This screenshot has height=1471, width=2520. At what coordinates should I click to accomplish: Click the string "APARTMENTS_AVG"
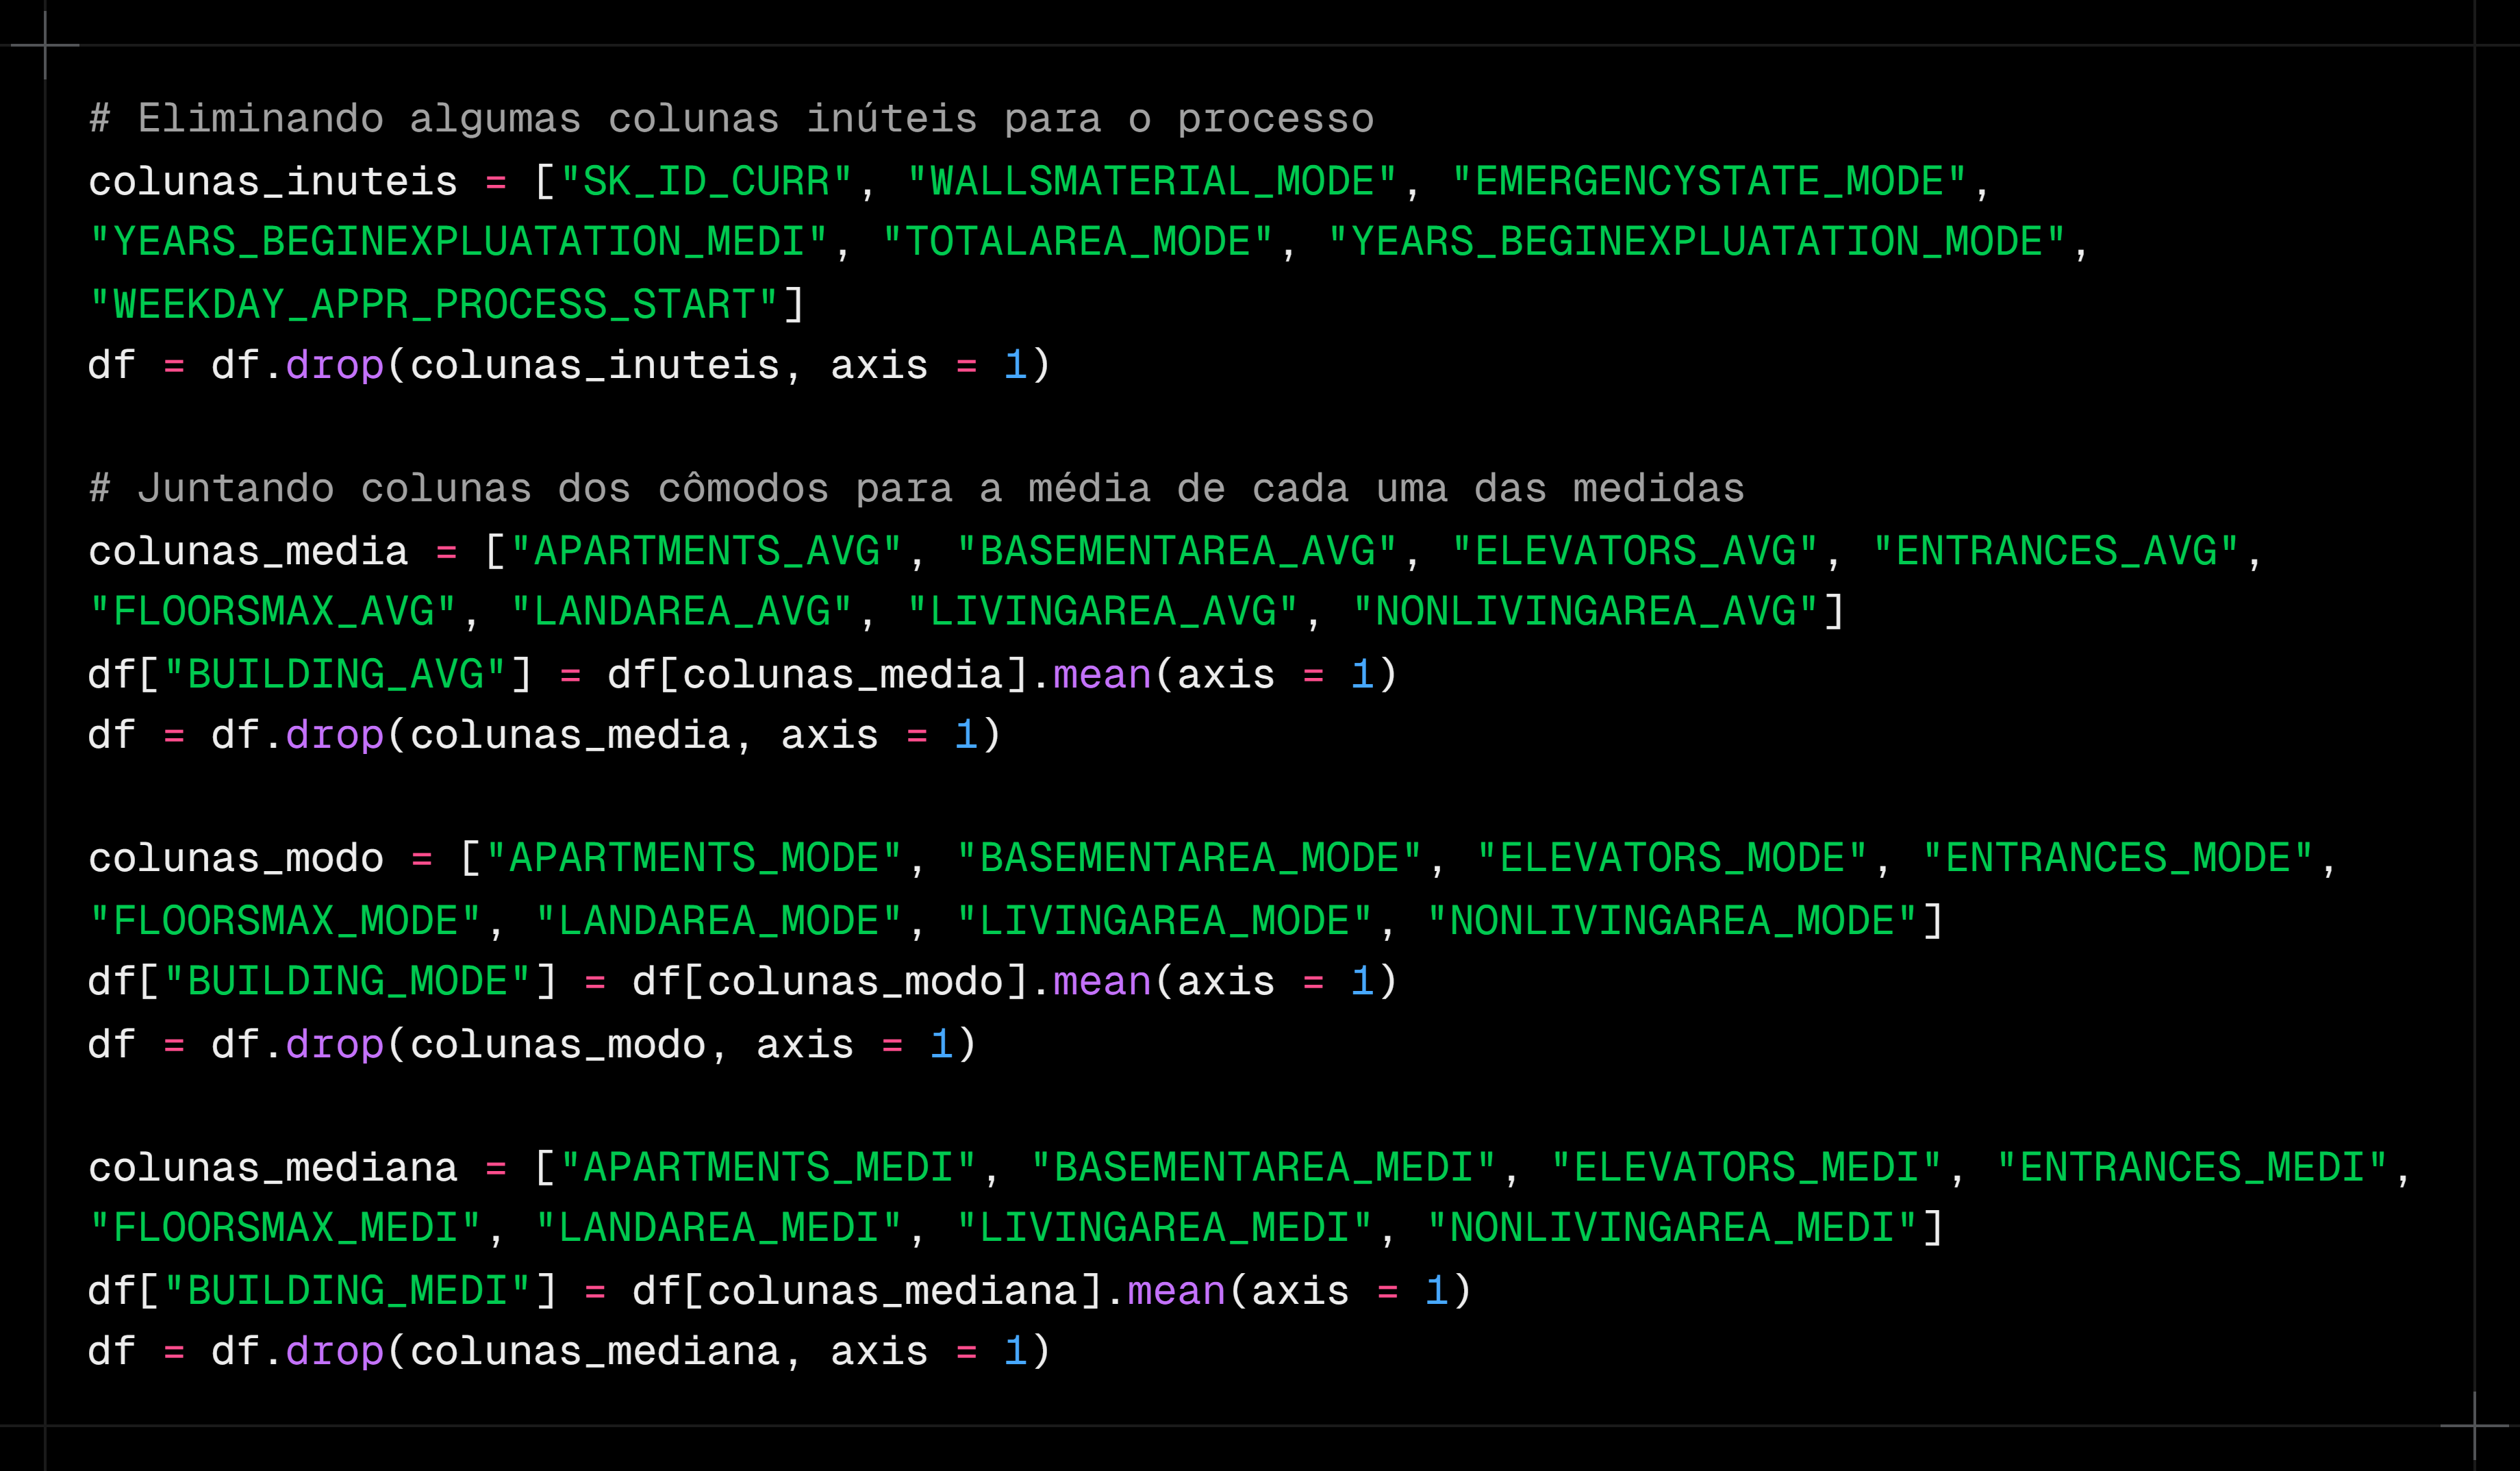coord(706,552)
